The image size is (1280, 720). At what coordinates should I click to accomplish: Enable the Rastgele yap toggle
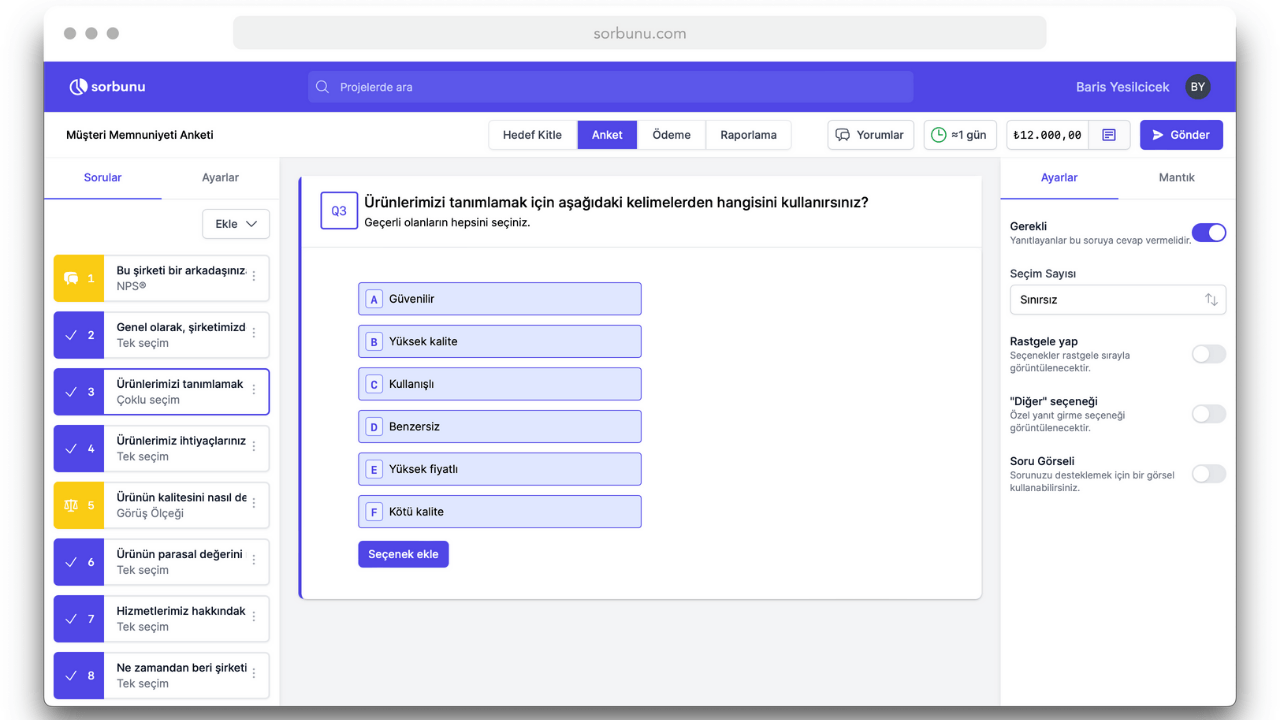1208,354
